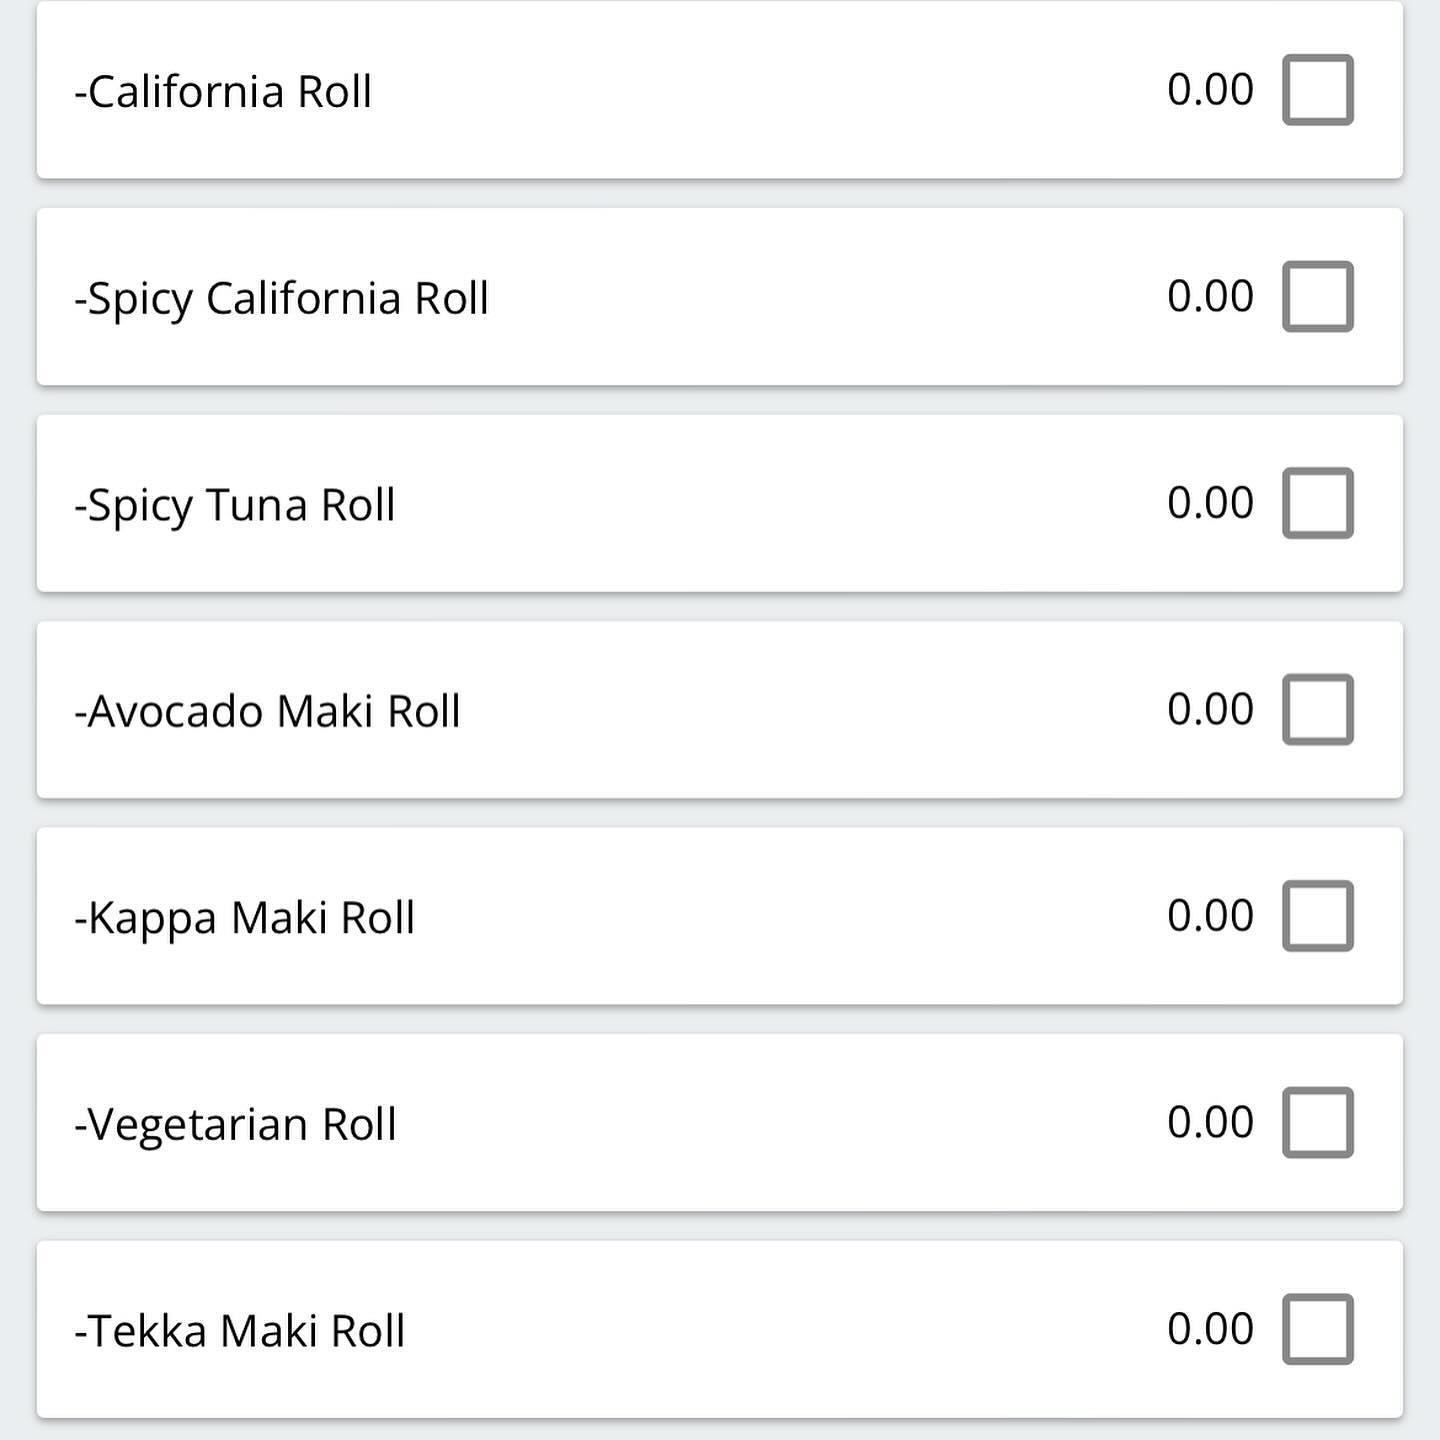Click the 0.00 price for Avocado Maki Roll

click(x=1210, y=709)
